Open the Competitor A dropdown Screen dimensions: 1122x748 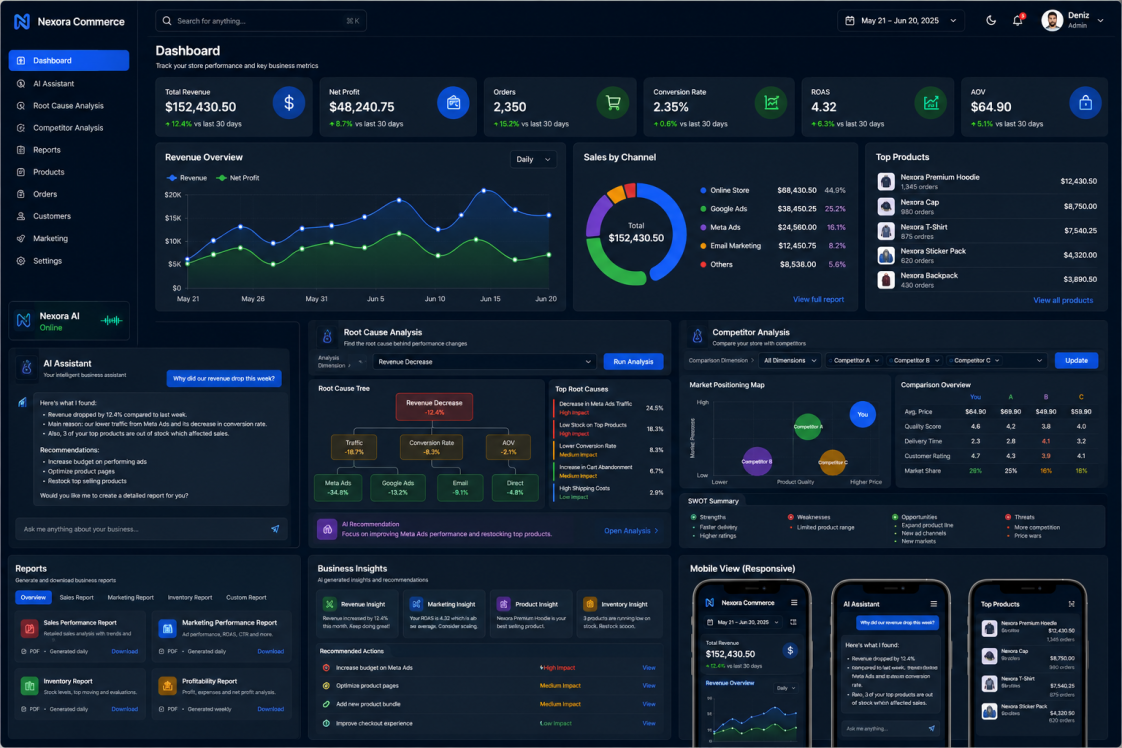854,360
